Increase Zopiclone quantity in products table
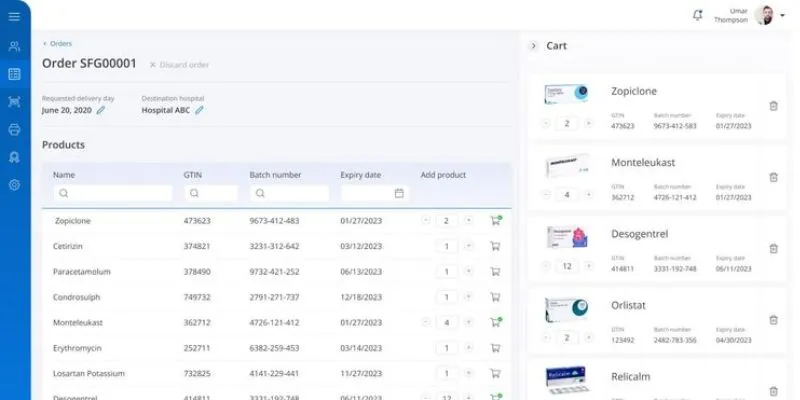The width and height of the screenshot is (800, 400). (x=468, y=220)
